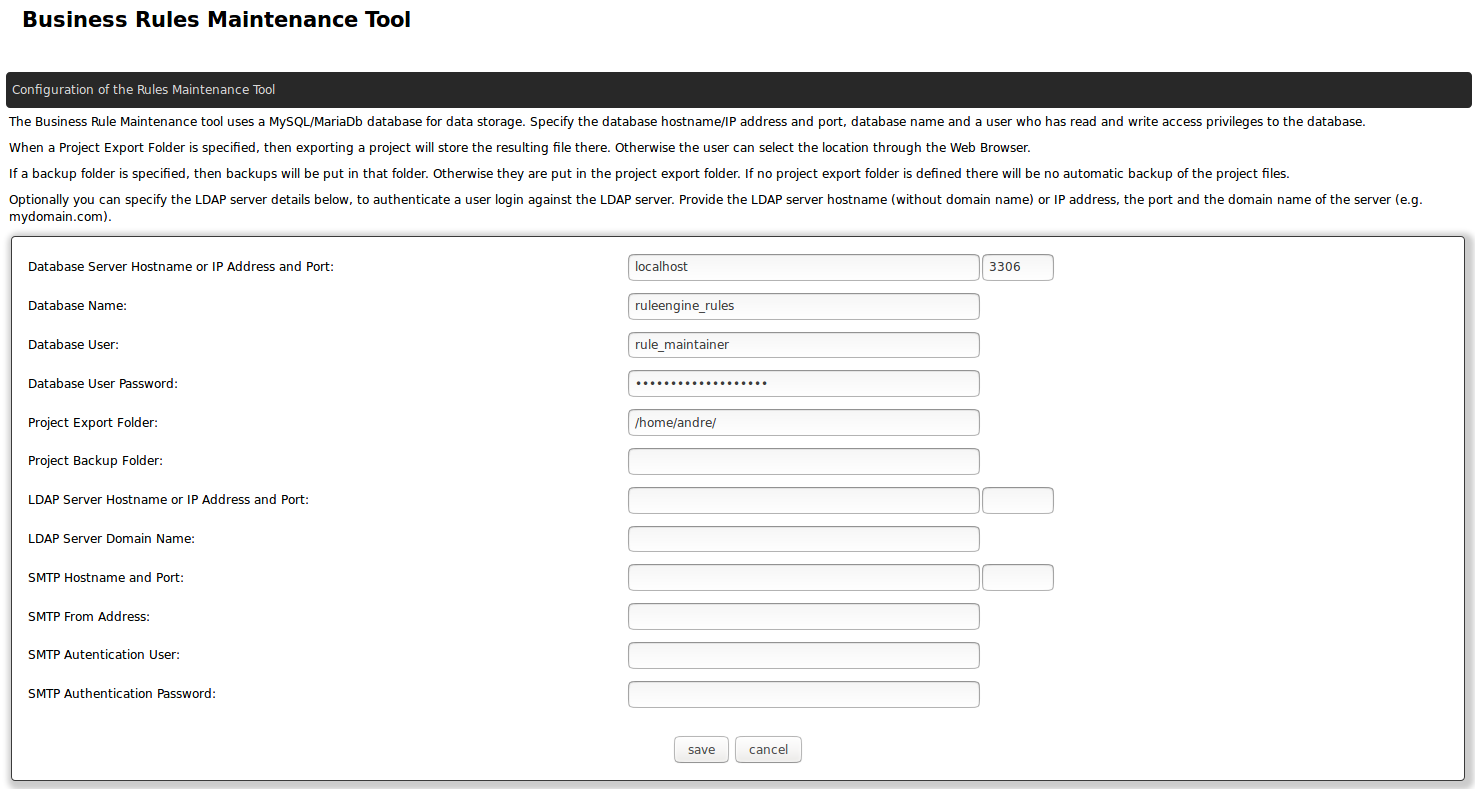The image size is (1475, 789).
Task: Click the cancel button
Action: [x=768, y=750]
